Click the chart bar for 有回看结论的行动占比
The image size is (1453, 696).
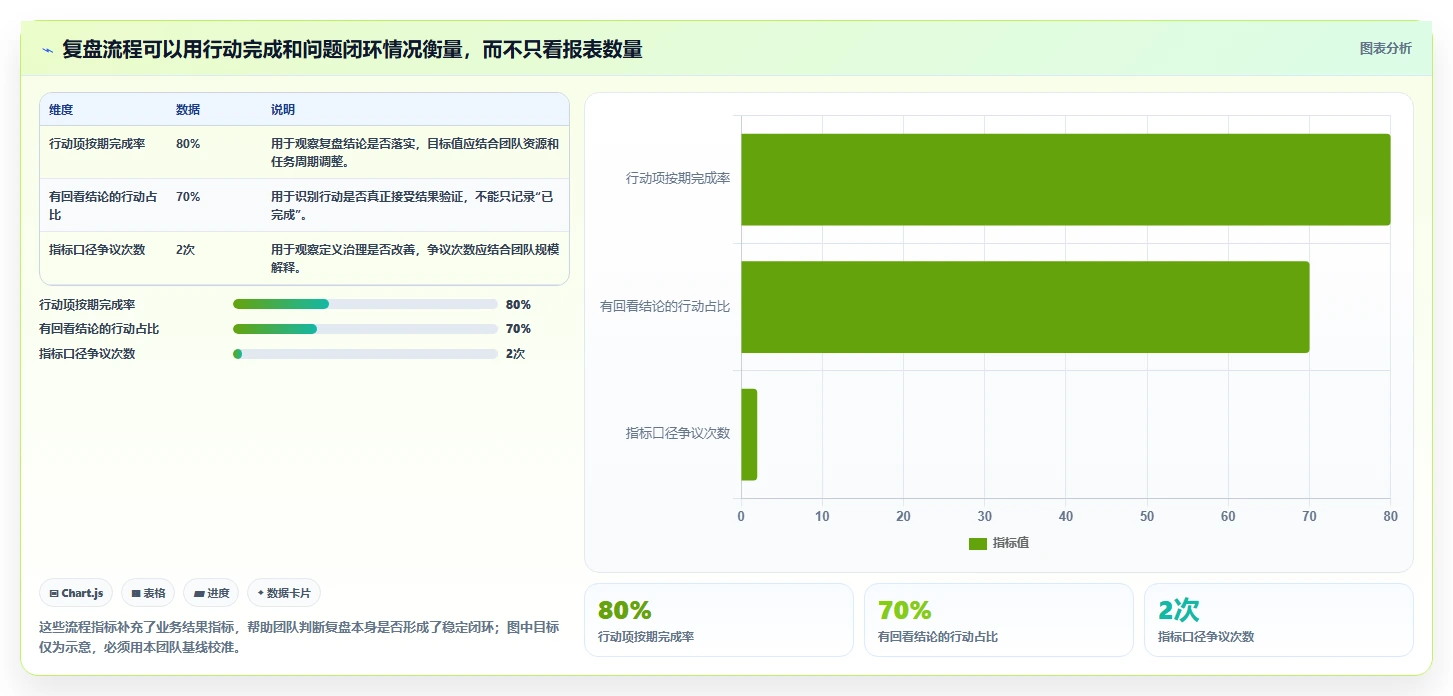tap(1025, 307)
